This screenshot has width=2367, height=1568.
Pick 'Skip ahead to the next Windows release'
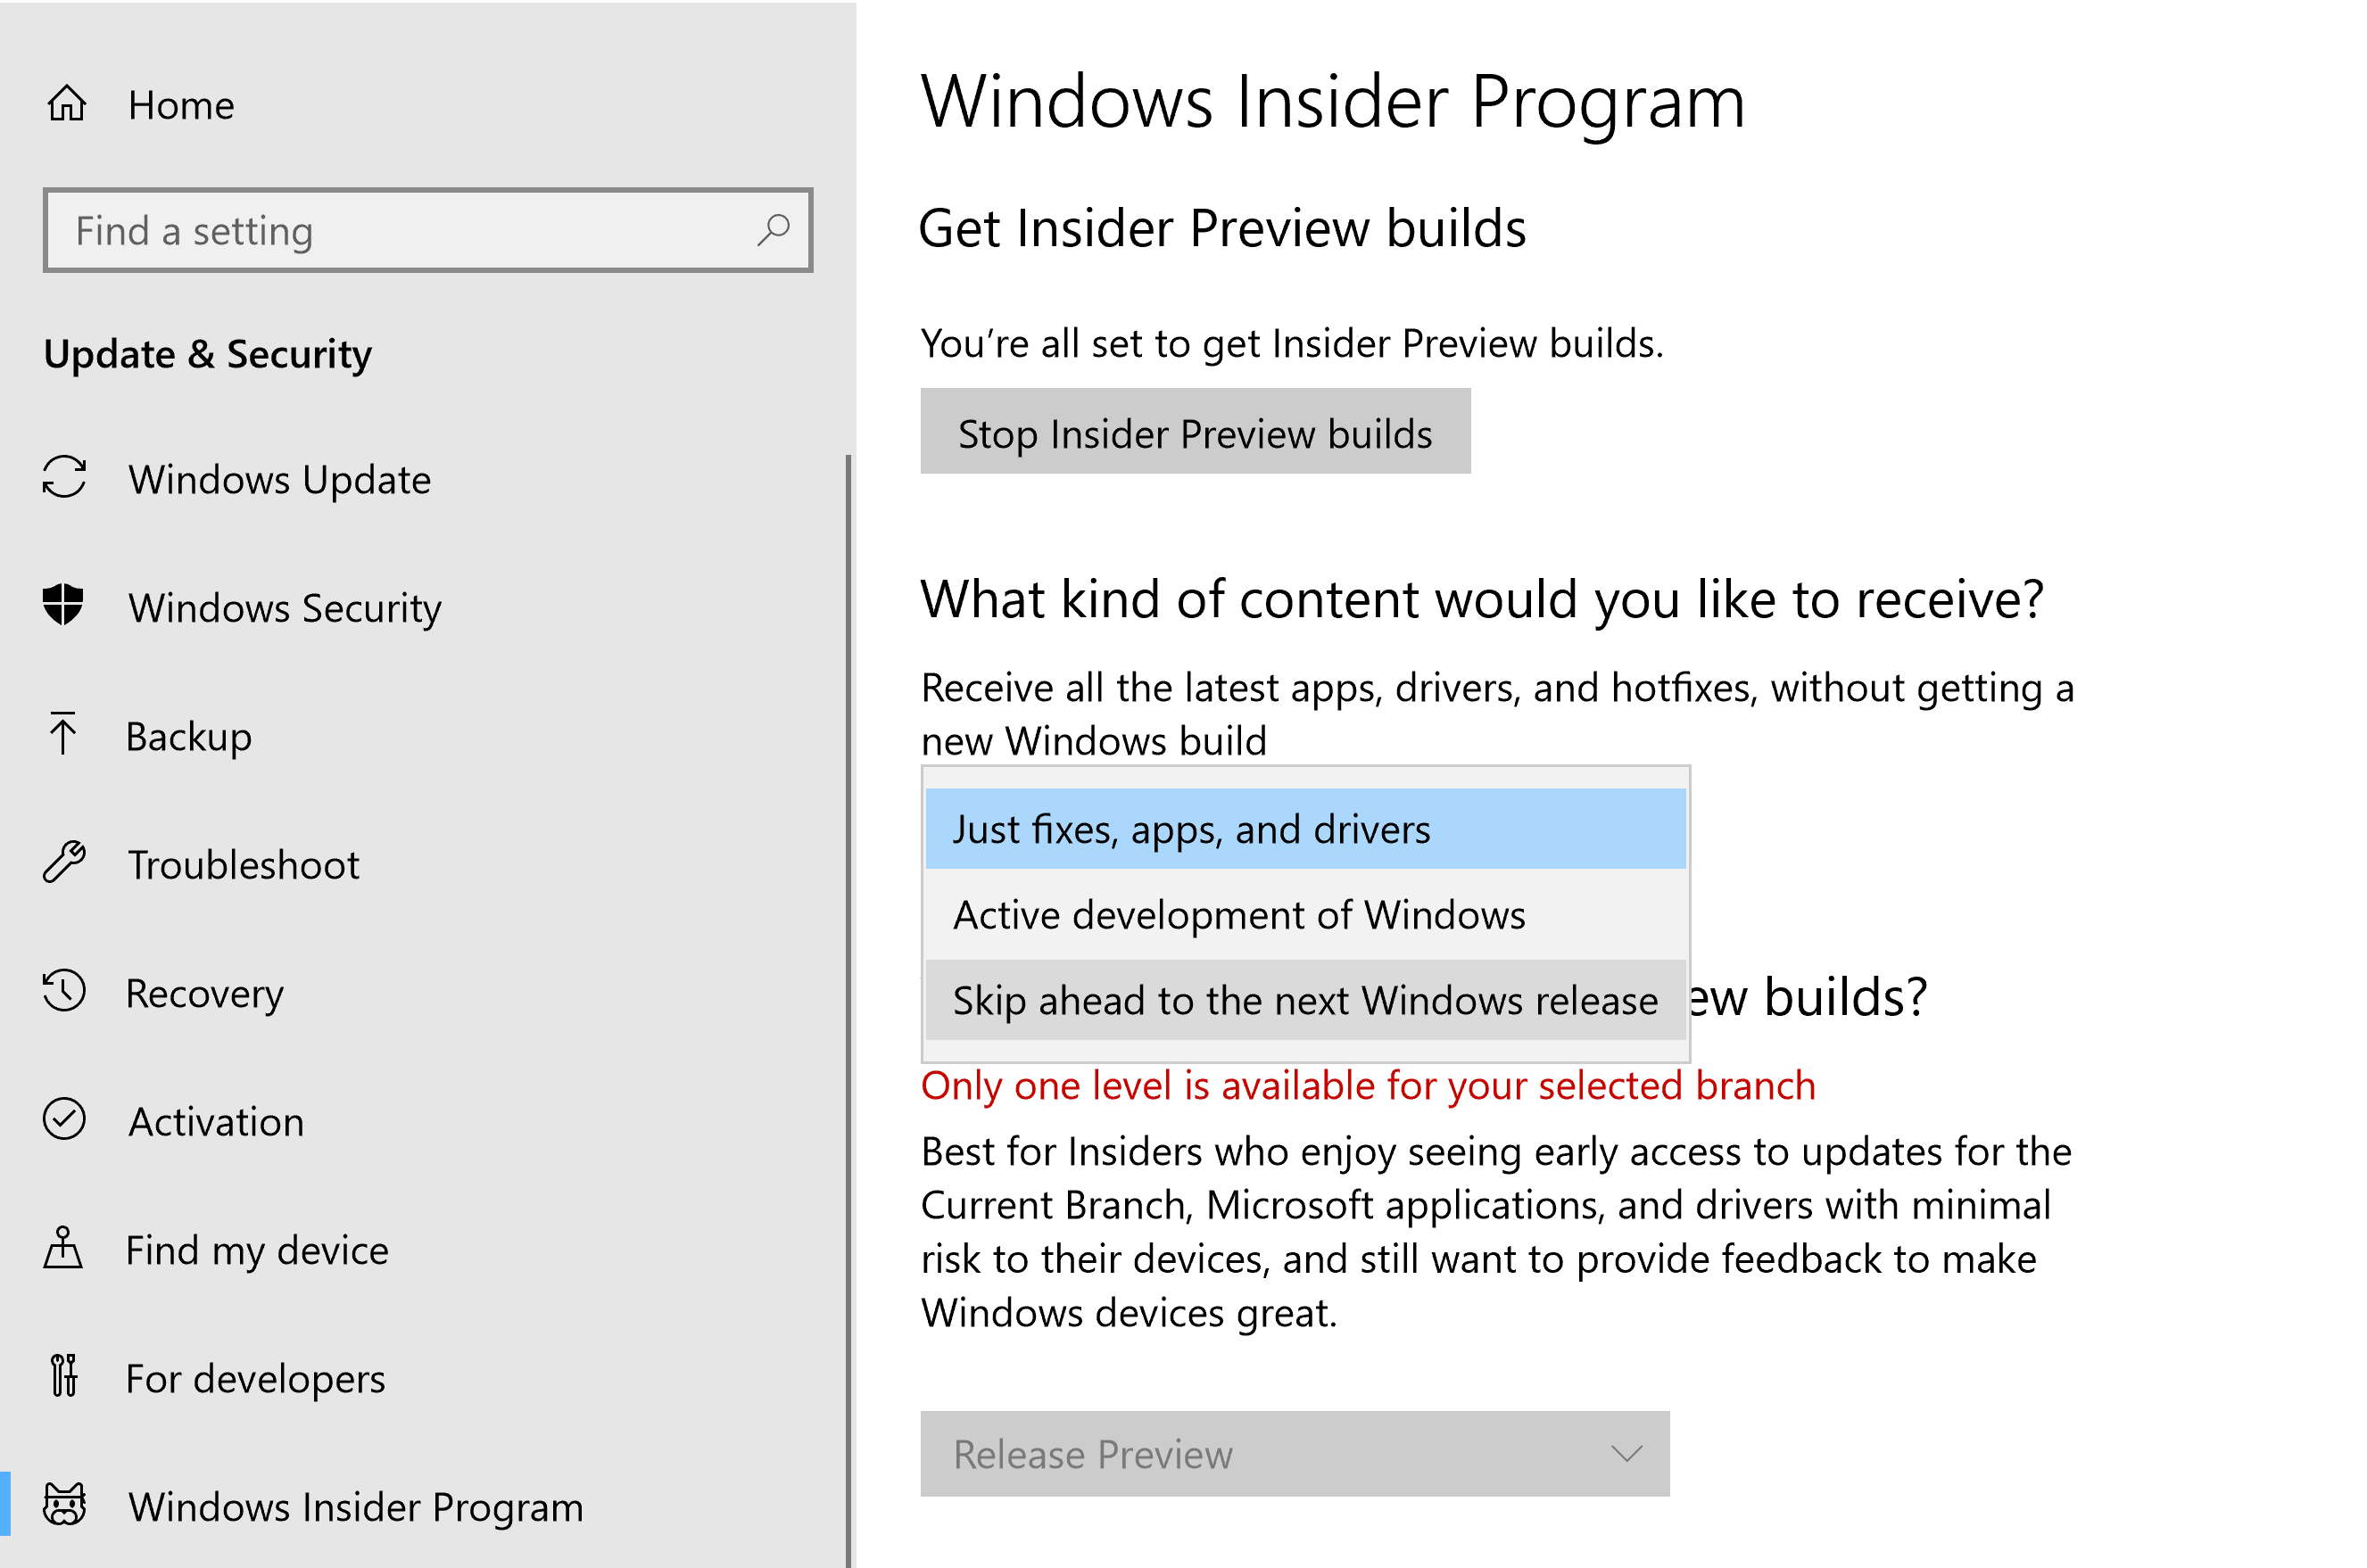1302,1000
